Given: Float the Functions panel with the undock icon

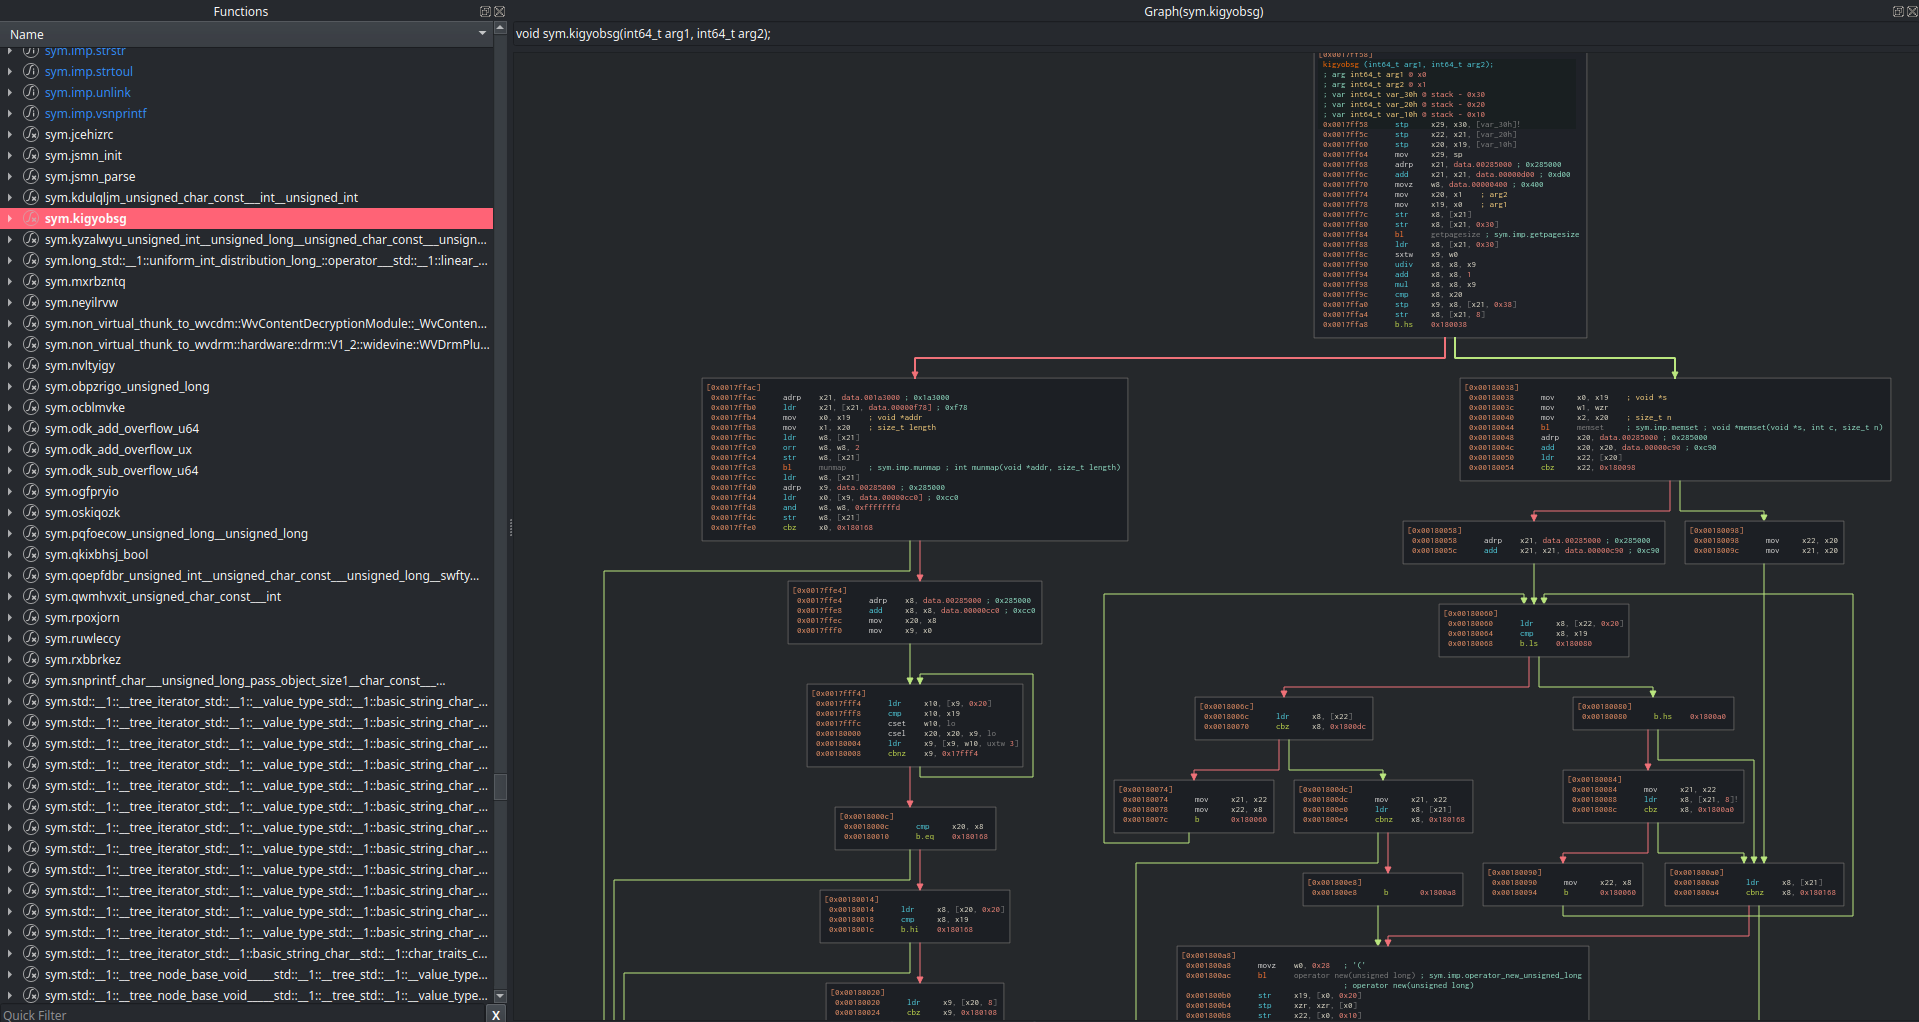Looking at the screenshot, I should (x=485, y=12).
